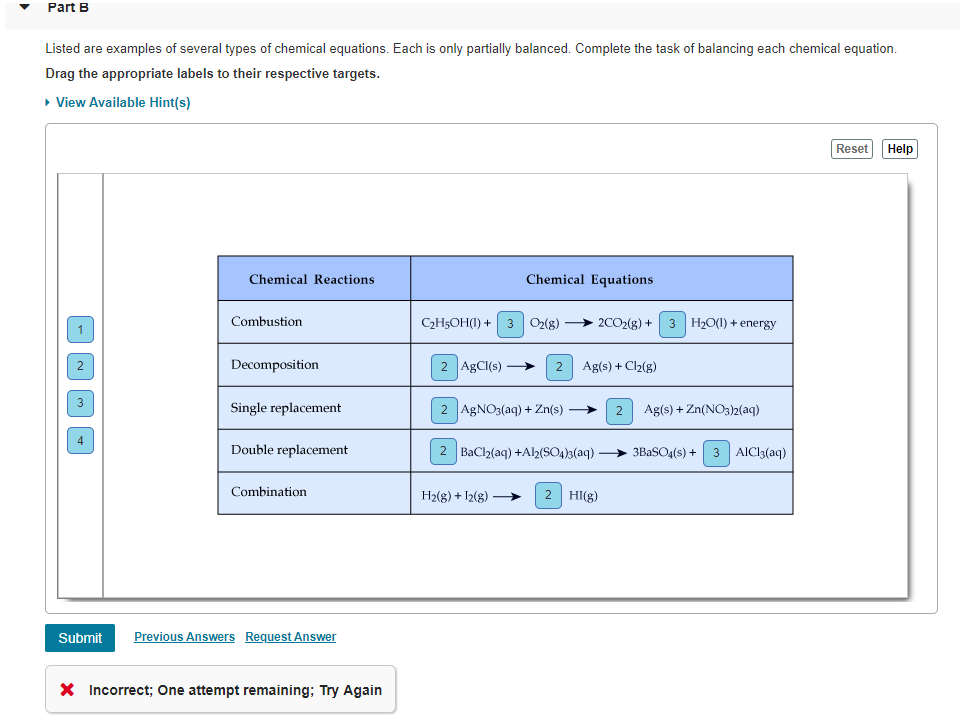
Task: Click the red X incorrect indicator
Action: 68,689
